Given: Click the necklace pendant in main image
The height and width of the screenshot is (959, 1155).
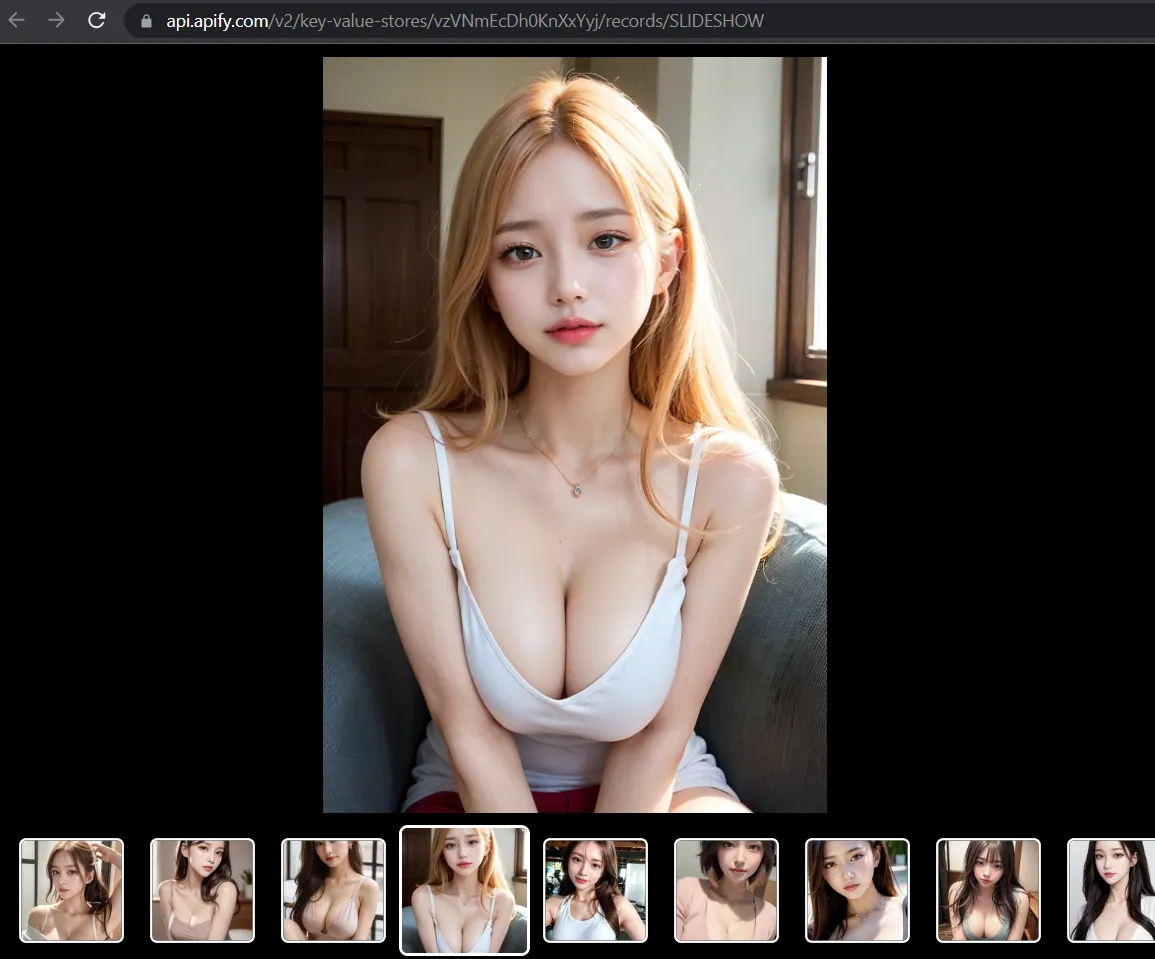Looking at the screenshot, I should 578,489.
